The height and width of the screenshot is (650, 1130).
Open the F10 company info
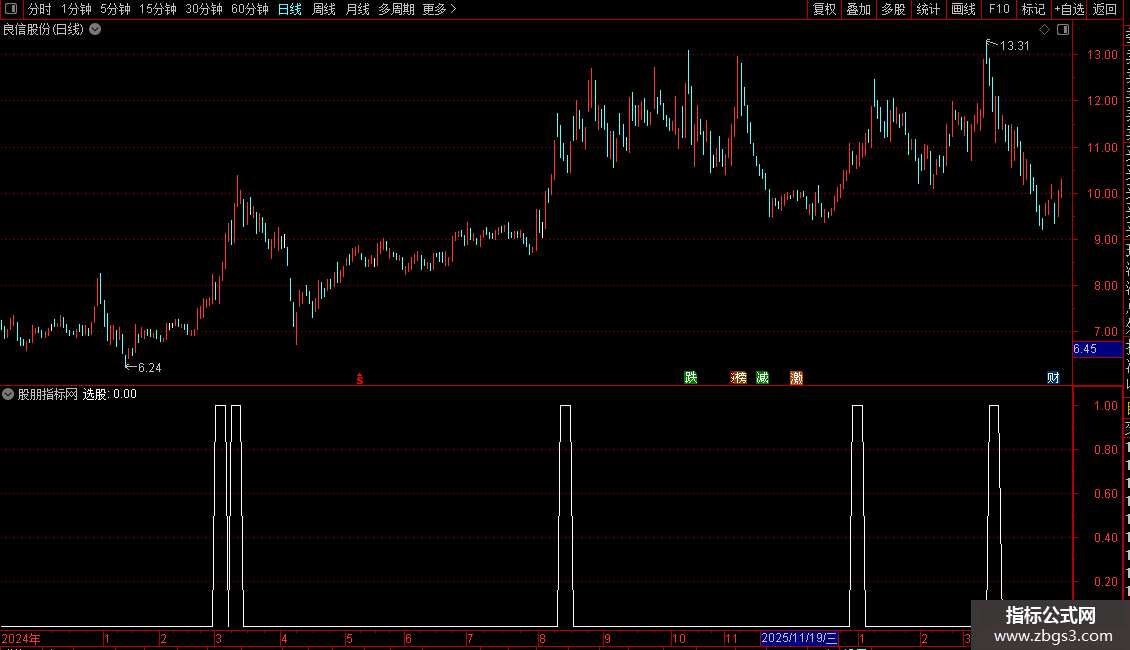tap(999, 9)
